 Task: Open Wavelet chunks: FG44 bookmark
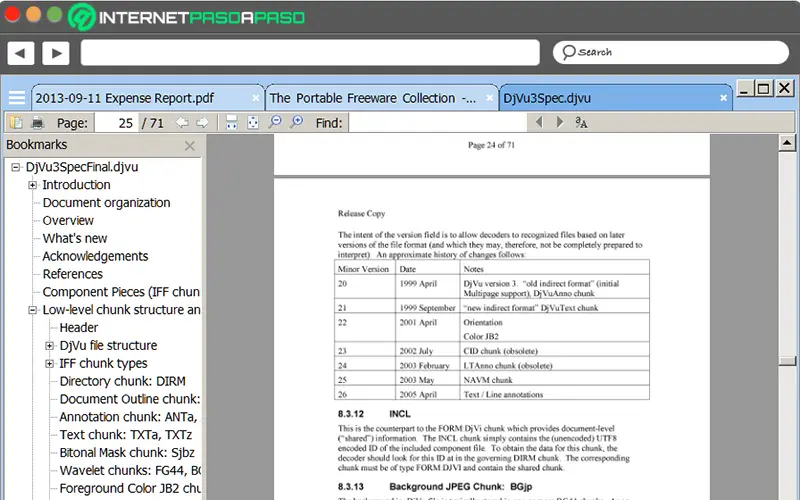[x=130, y=471]
